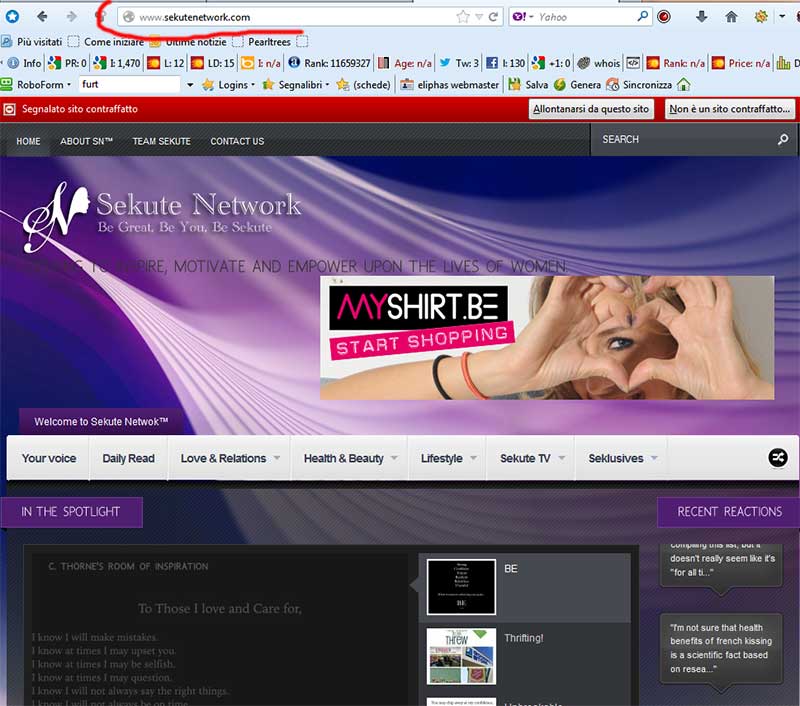Click the IN THE SPOTLIGHT heading
The height and width of the screenshot is (706, 800).
71,512
